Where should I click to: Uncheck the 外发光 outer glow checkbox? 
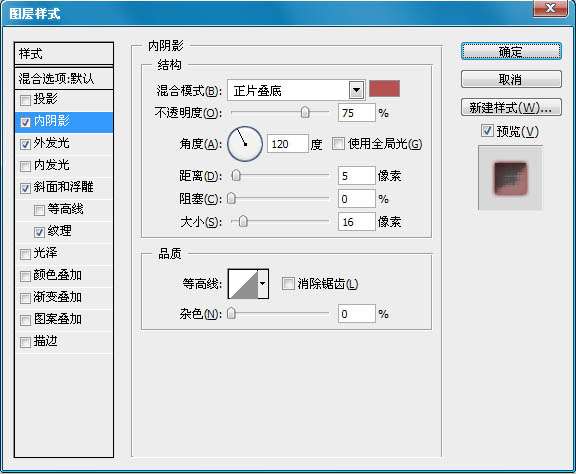[25, 144]
